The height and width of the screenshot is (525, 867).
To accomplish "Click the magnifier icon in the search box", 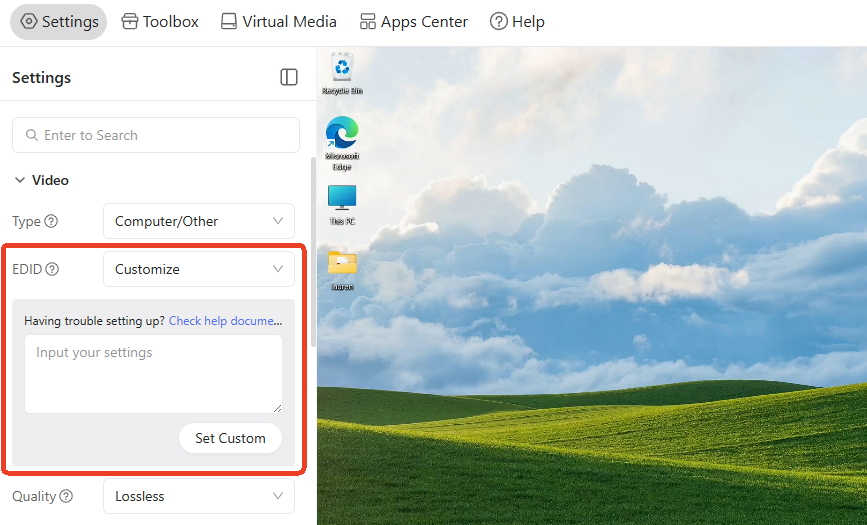I will pos(32,135).
